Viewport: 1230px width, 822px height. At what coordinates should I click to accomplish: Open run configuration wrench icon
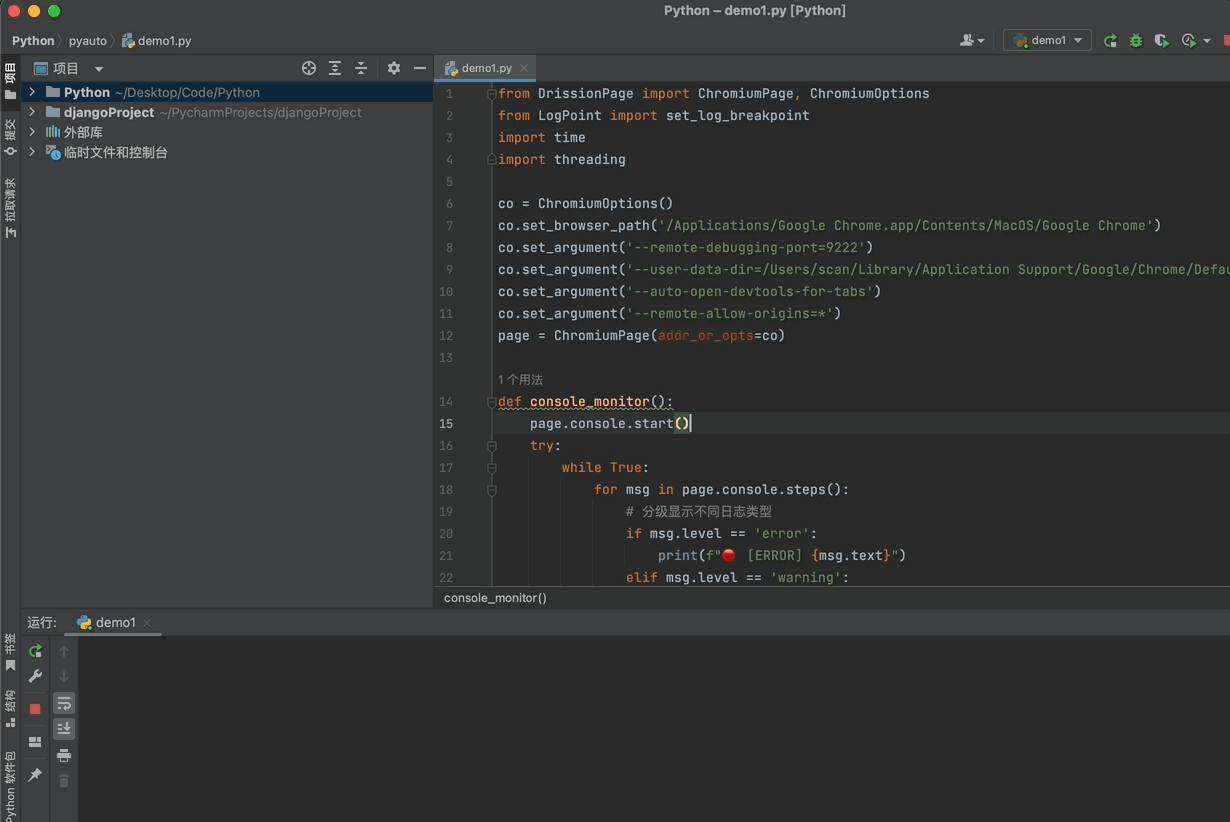[x=35, y=677]
